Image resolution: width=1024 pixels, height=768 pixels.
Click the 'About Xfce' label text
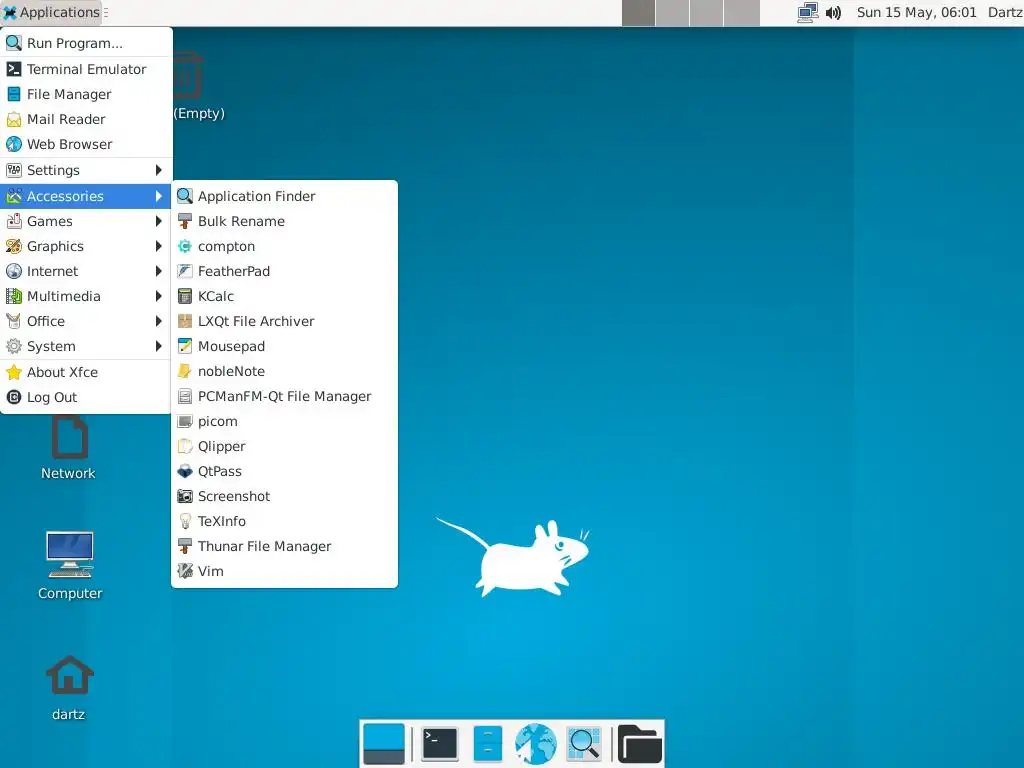(62, 372)
